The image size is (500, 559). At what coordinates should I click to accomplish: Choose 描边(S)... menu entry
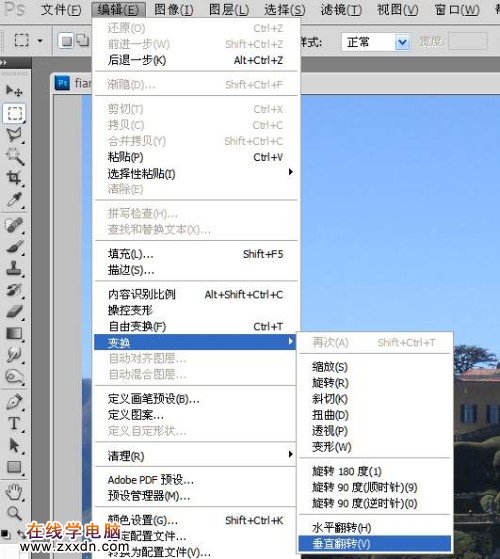pos(195,271)
